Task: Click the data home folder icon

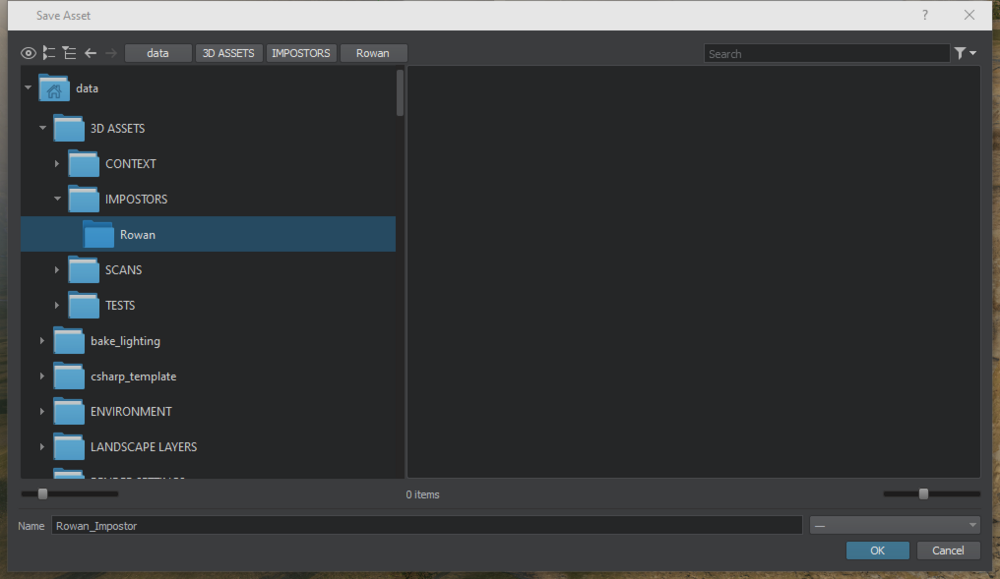Action: tap(54, 89)
